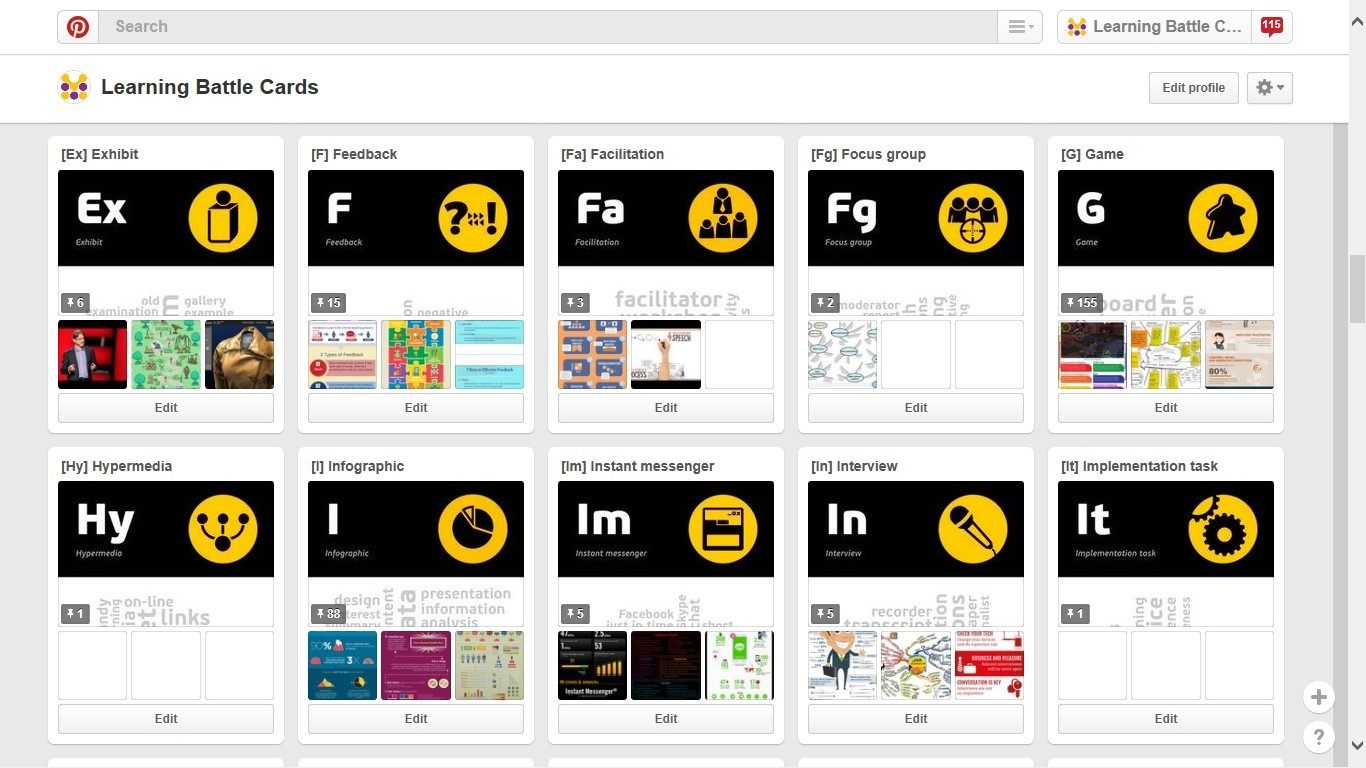Open Exhibit thumbnail of man speaking
The image size is (1366, 768).
[x=92, y=354]
